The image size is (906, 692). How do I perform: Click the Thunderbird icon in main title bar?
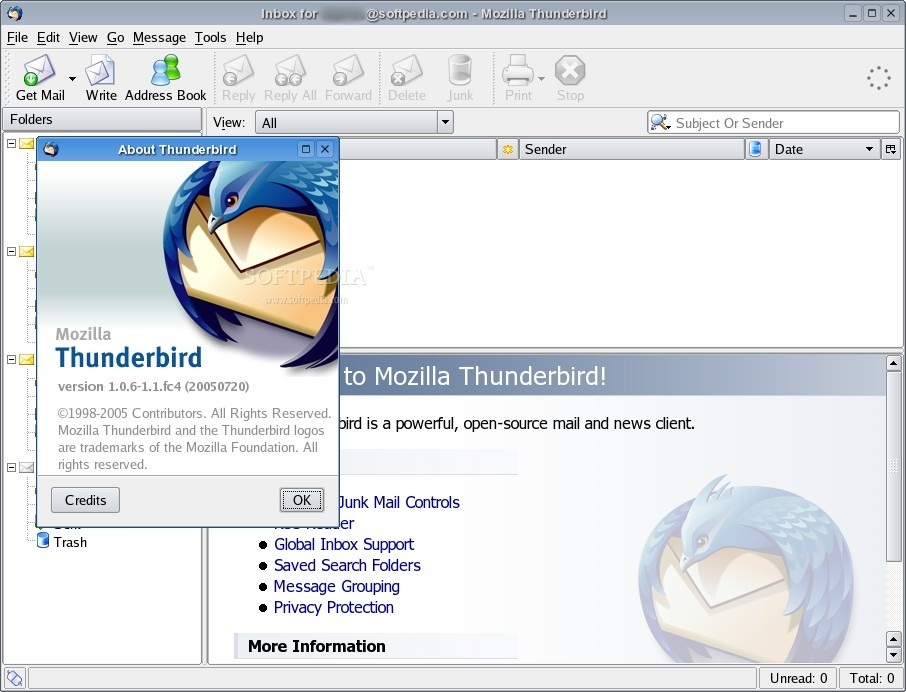pos(14,13)
